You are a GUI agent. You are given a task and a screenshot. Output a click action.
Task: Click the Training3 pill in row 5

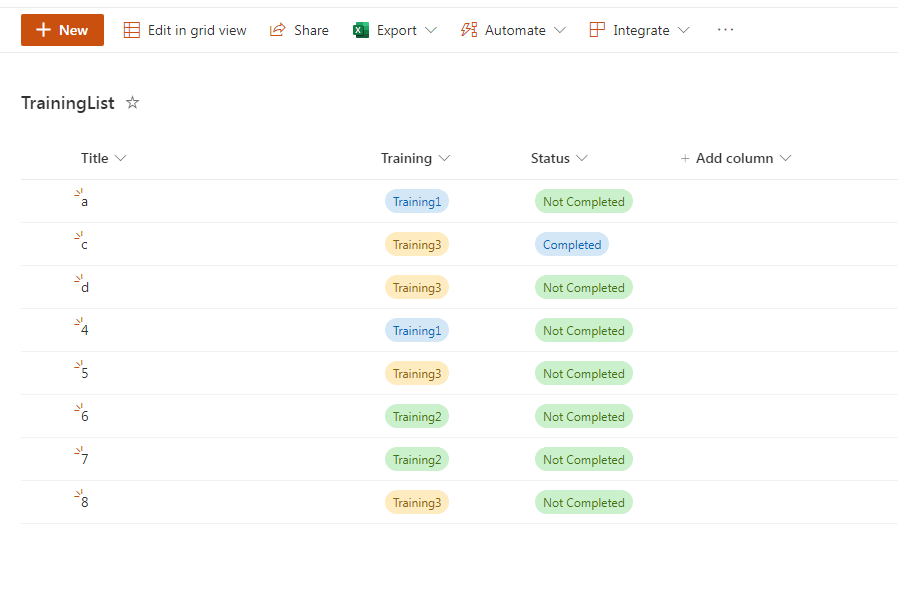417,373
